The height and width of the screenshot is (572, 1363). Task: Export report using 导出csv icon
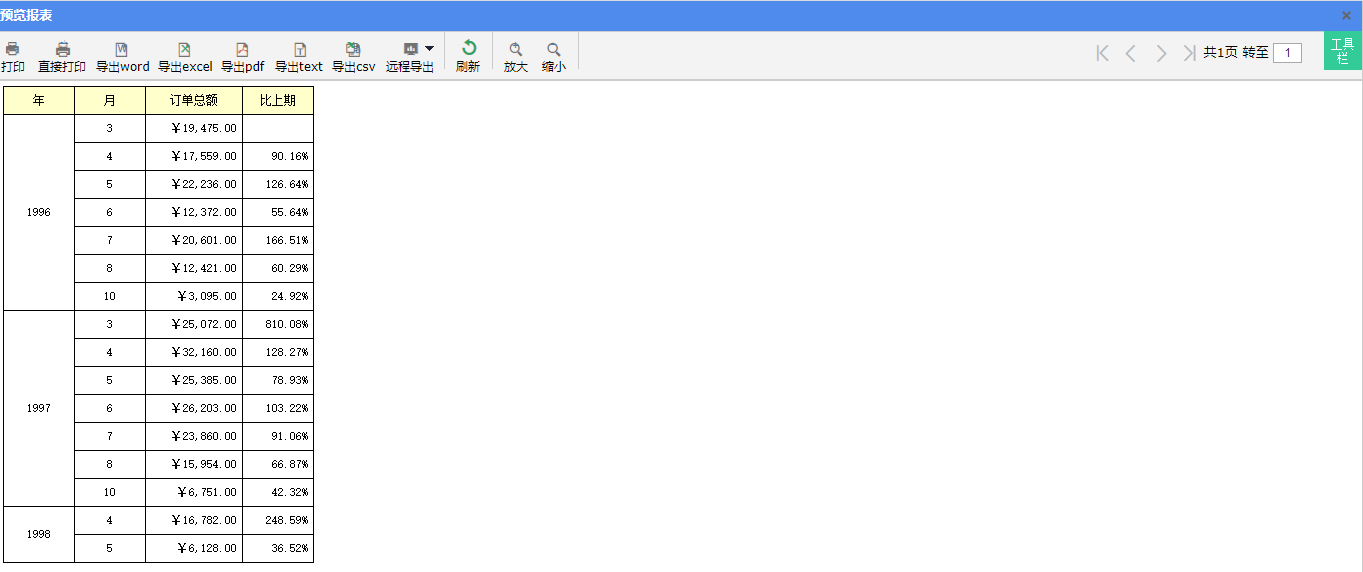[x=353, y=50]
